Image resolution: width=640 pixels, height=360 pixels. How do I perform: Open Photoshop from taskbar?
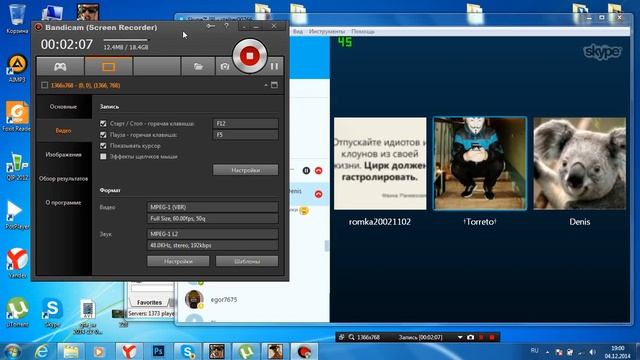tap(158, 351)
